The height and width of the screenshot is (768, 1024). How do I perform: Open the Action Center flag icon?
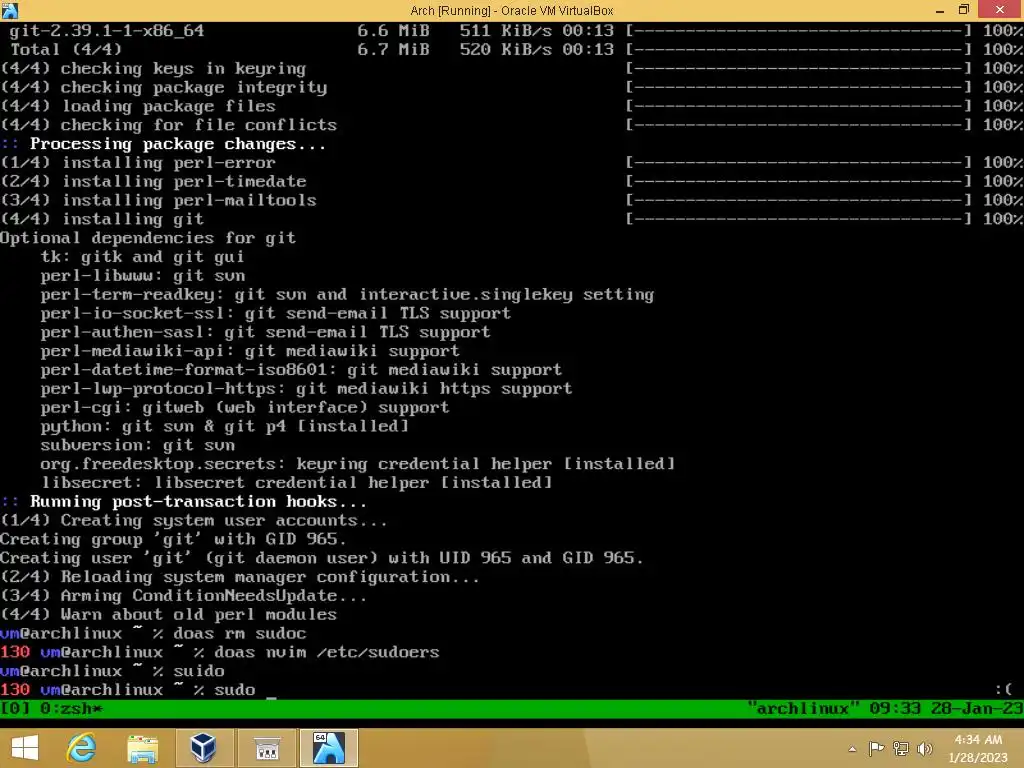click(876, 748)
